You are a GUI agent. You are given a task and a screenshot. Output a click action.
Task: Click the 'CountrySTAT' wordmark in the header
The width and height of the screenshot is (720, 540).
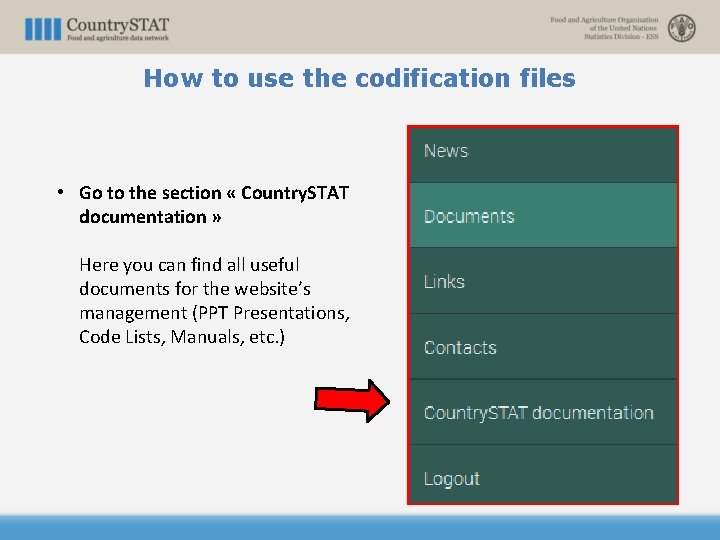click(x=118, y=25)
